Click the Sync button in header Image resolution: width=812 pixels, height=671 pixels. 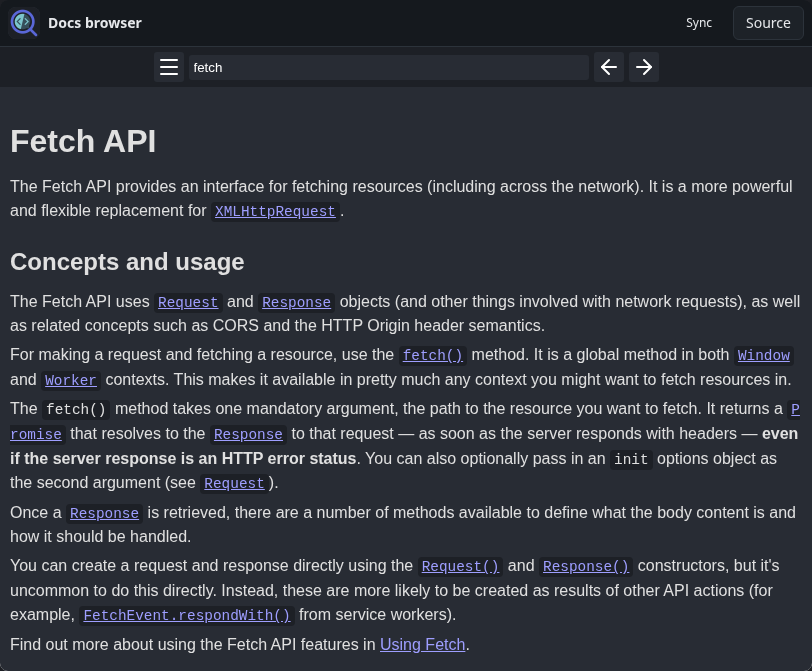pos(699,23)
